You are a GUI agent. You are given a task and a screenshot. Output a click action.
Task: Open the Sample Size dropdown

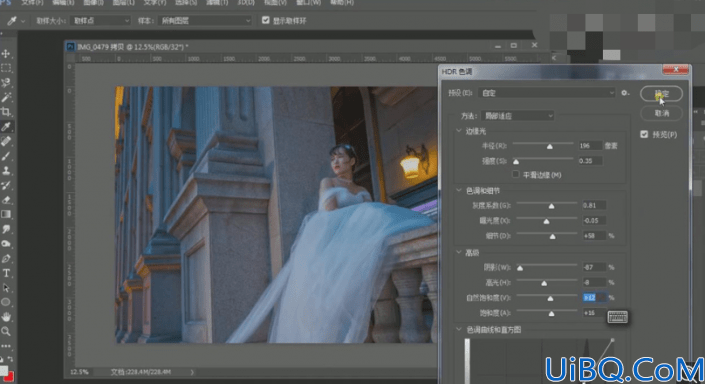point(101,21)
